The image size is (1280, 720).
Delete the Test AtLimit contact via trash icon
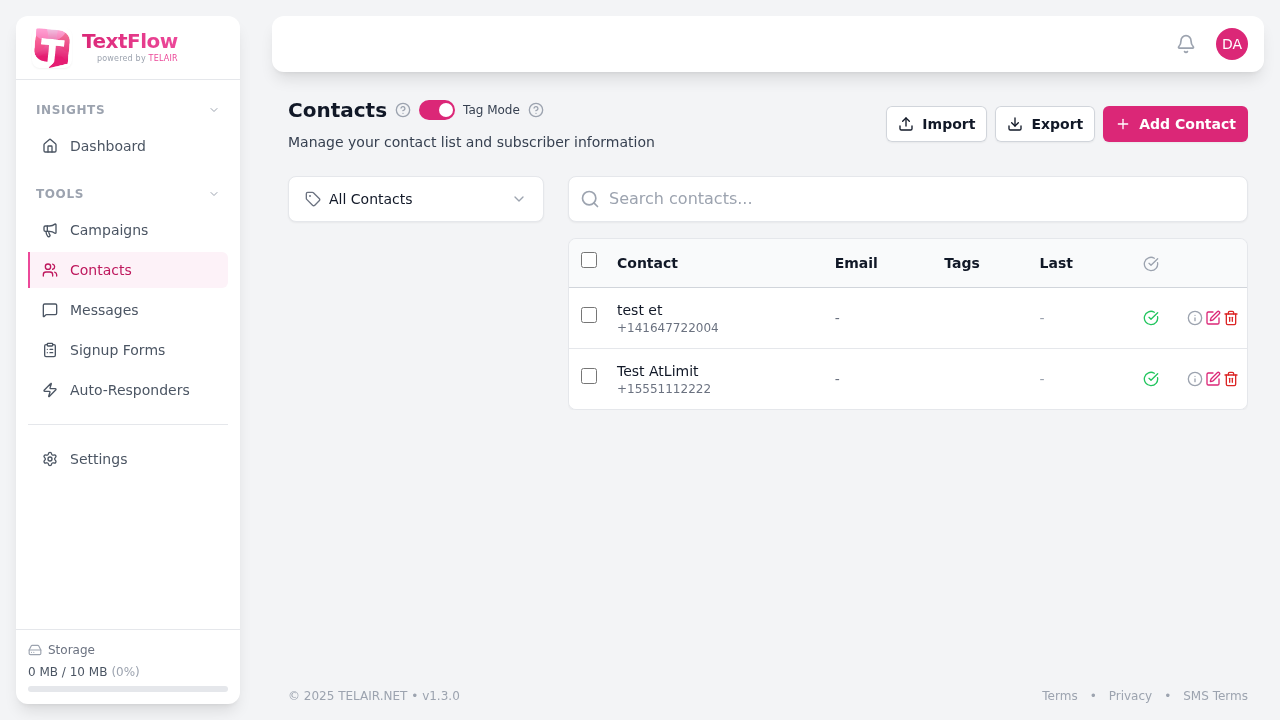click(1230, 379)
